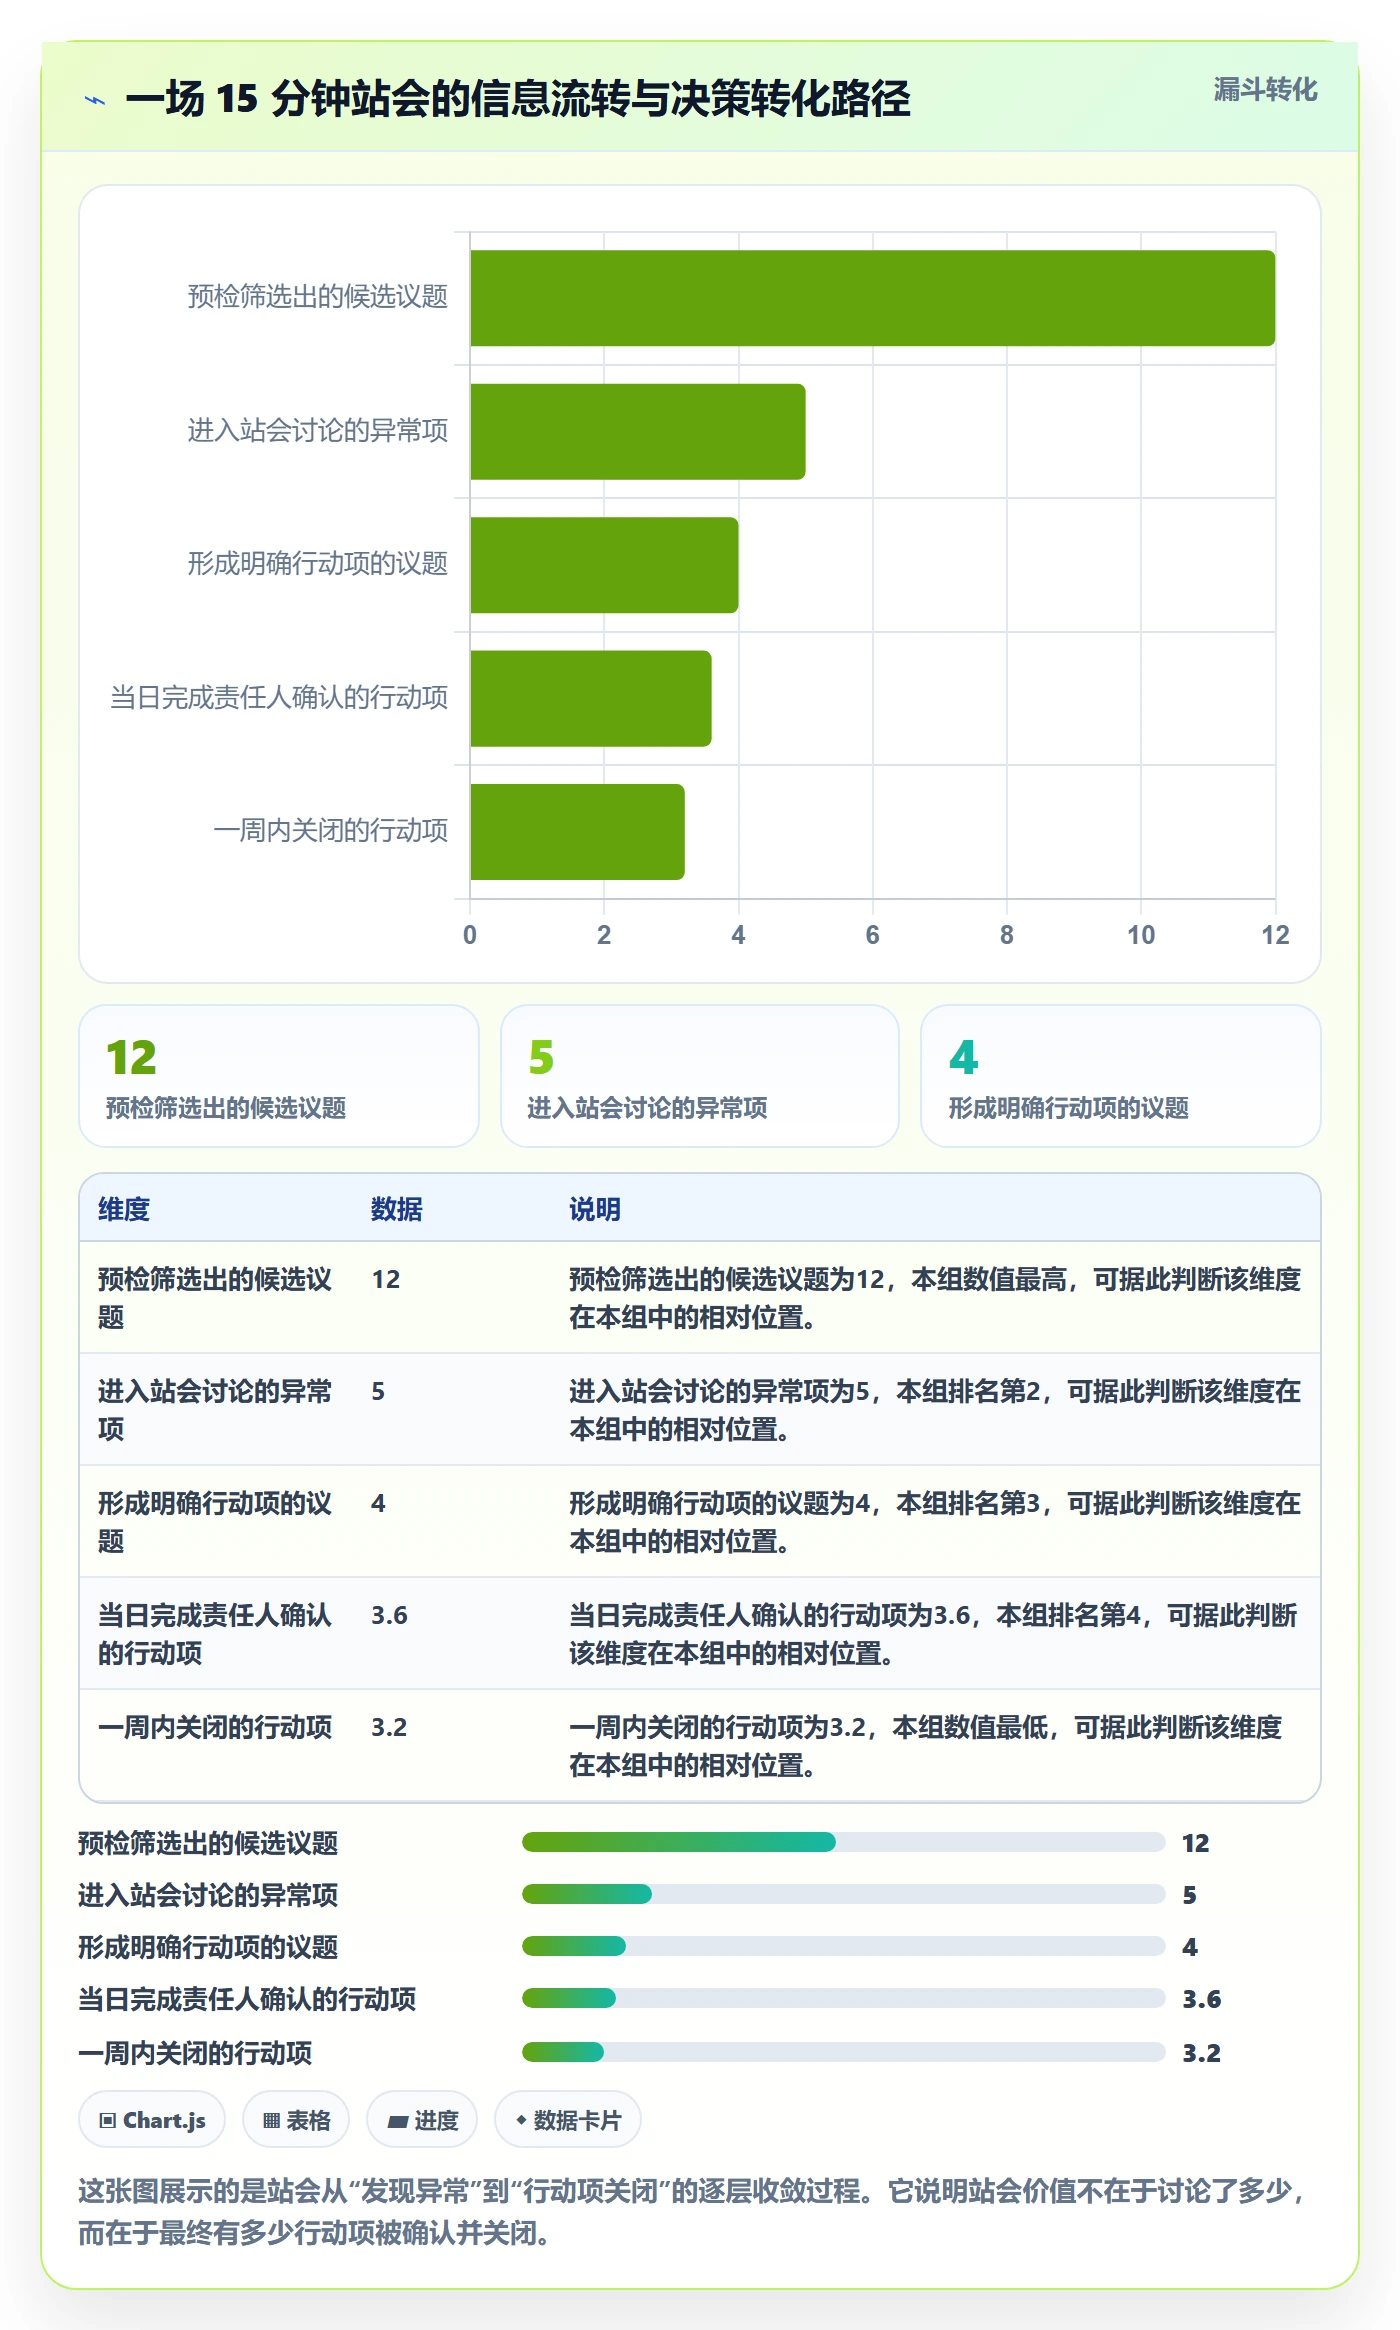Click description text mentioning 本组数值最高
The image size is (1400, 2330).
point(935,1298)
